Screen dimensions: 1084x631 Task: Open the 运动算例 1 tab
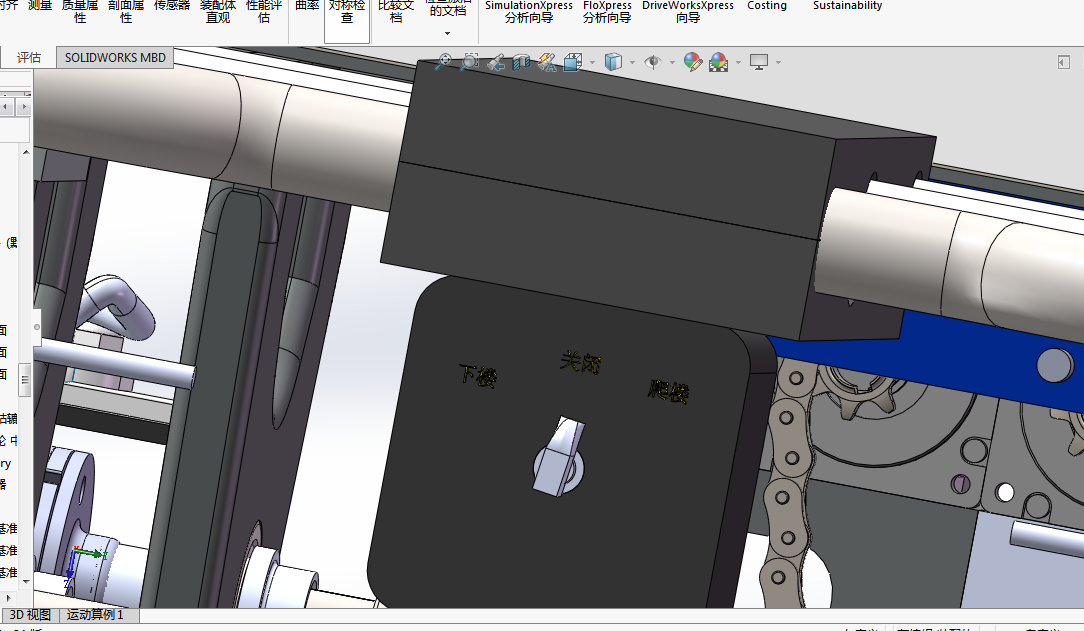pyautogui.click(x=95, y=615)
